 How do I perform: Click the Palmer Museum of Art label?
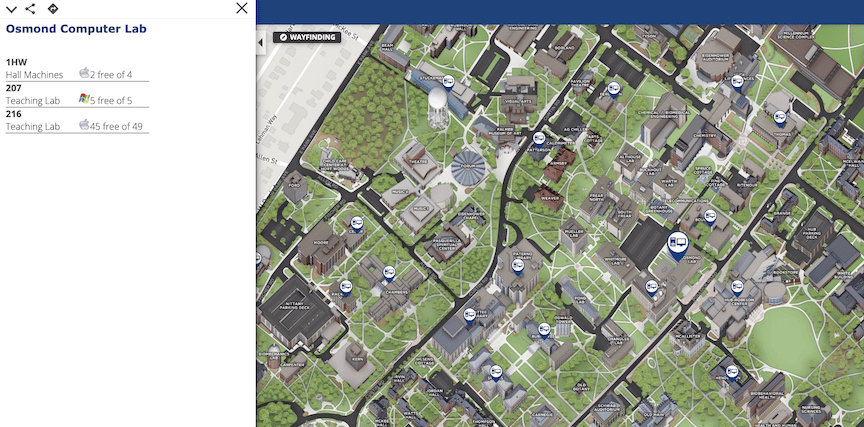505,131
